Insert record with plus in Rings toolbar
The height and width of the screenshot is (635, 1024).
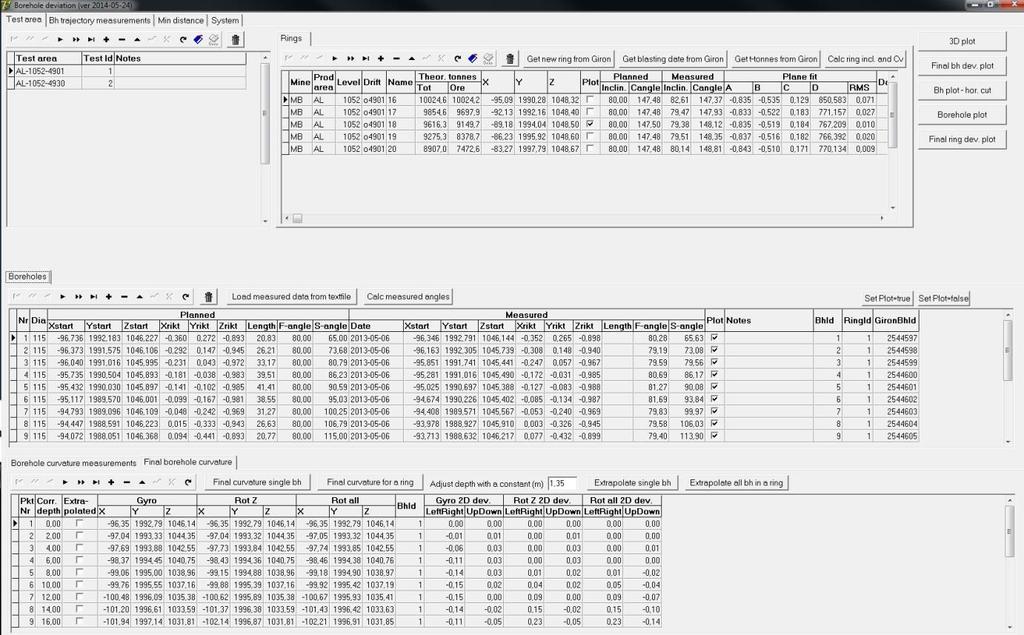tap(381, 59)
